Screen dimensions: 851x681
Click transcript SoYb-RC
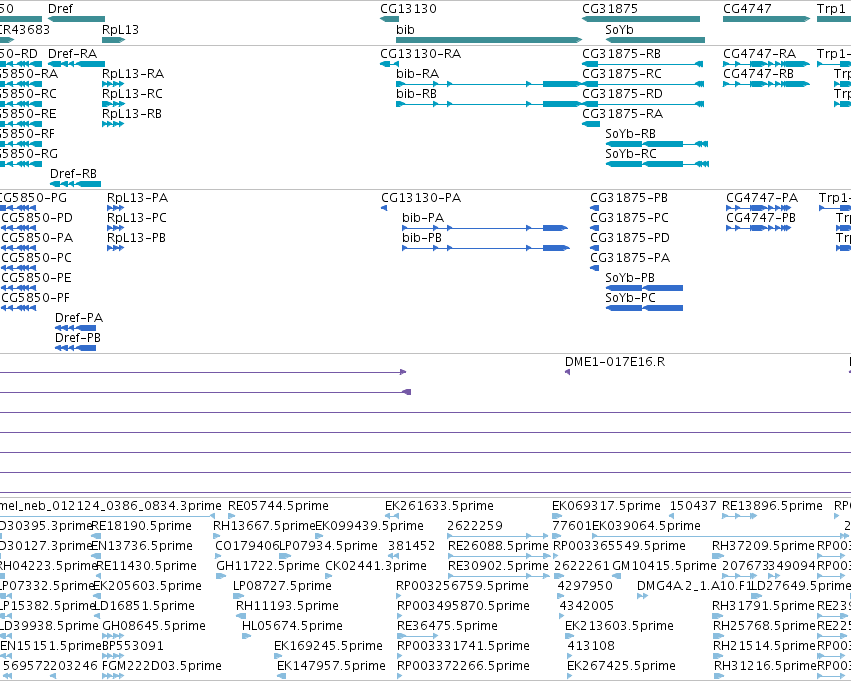[657, 164]
